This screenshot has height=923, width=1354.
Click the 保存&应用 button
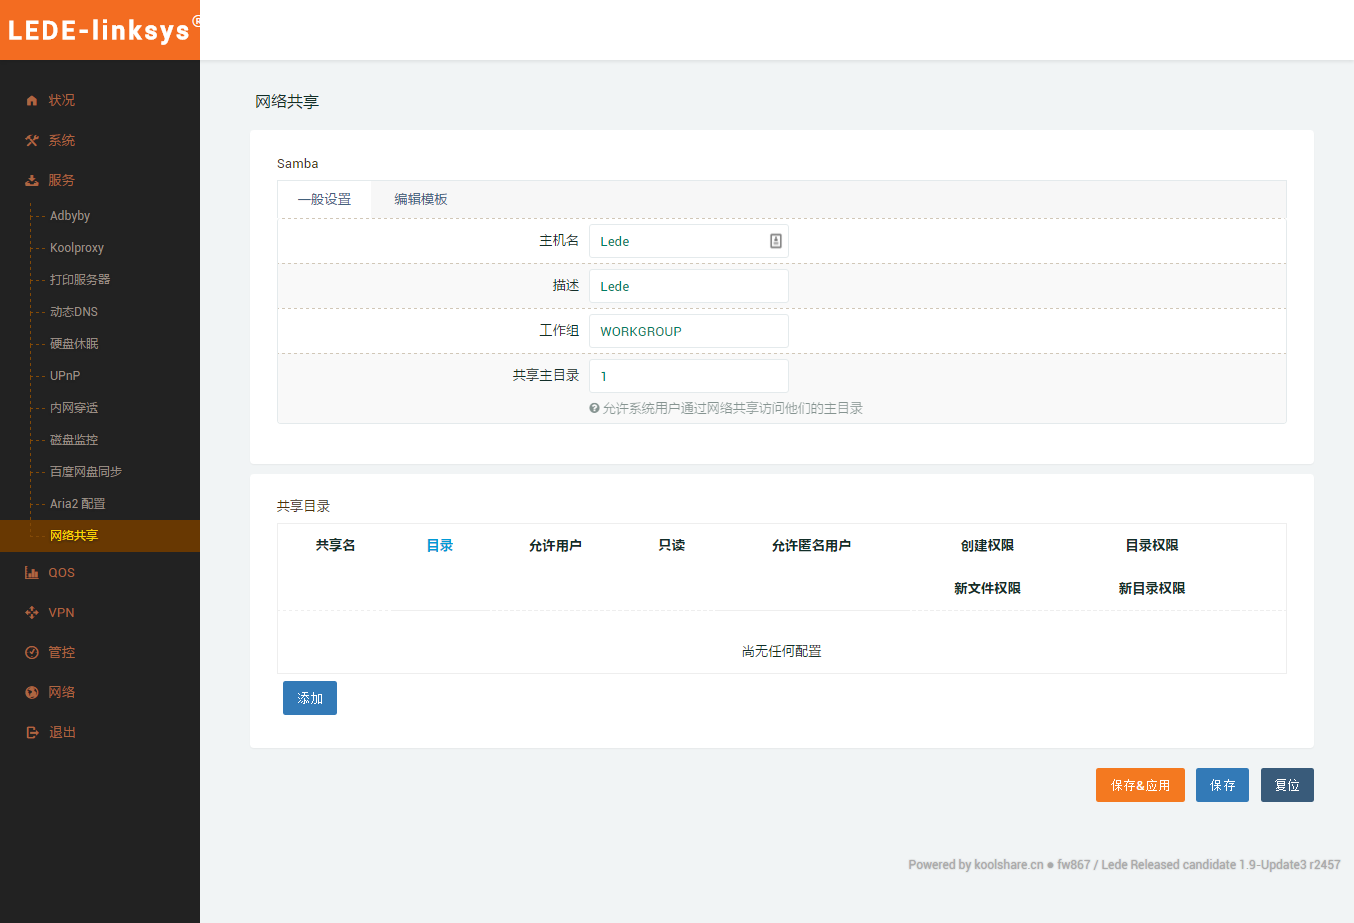pyautogui.click(x=1140, y=785)
